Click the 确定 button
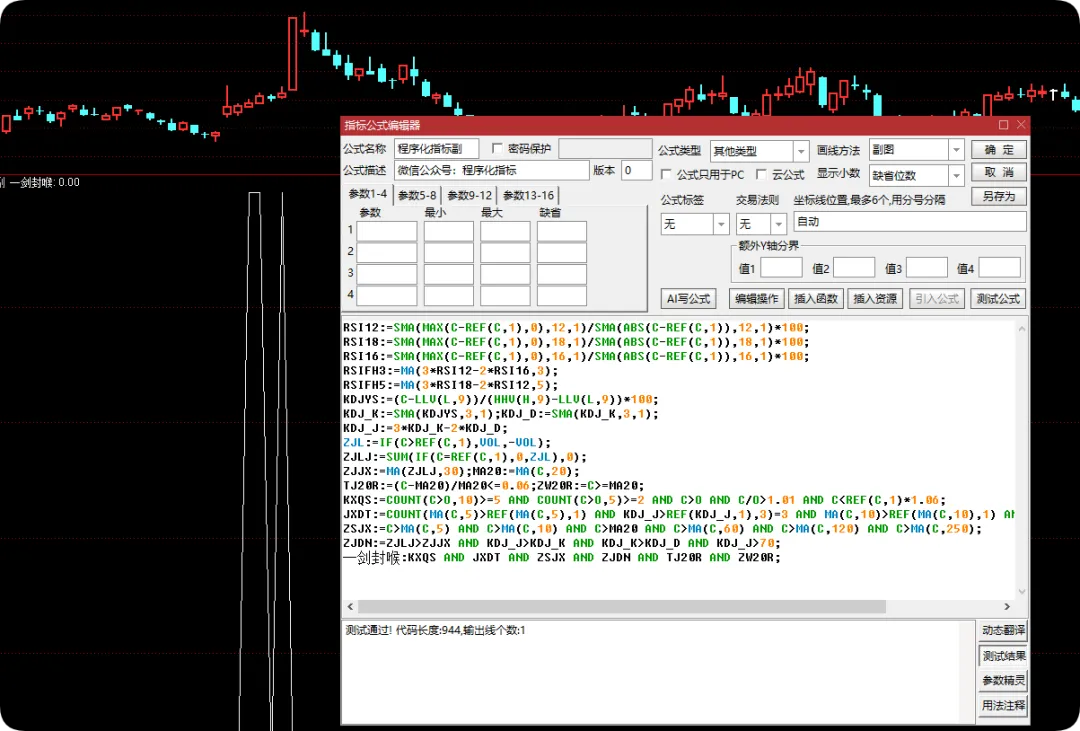The height and width of the screenshot is (731, 1080). point(999,150)
